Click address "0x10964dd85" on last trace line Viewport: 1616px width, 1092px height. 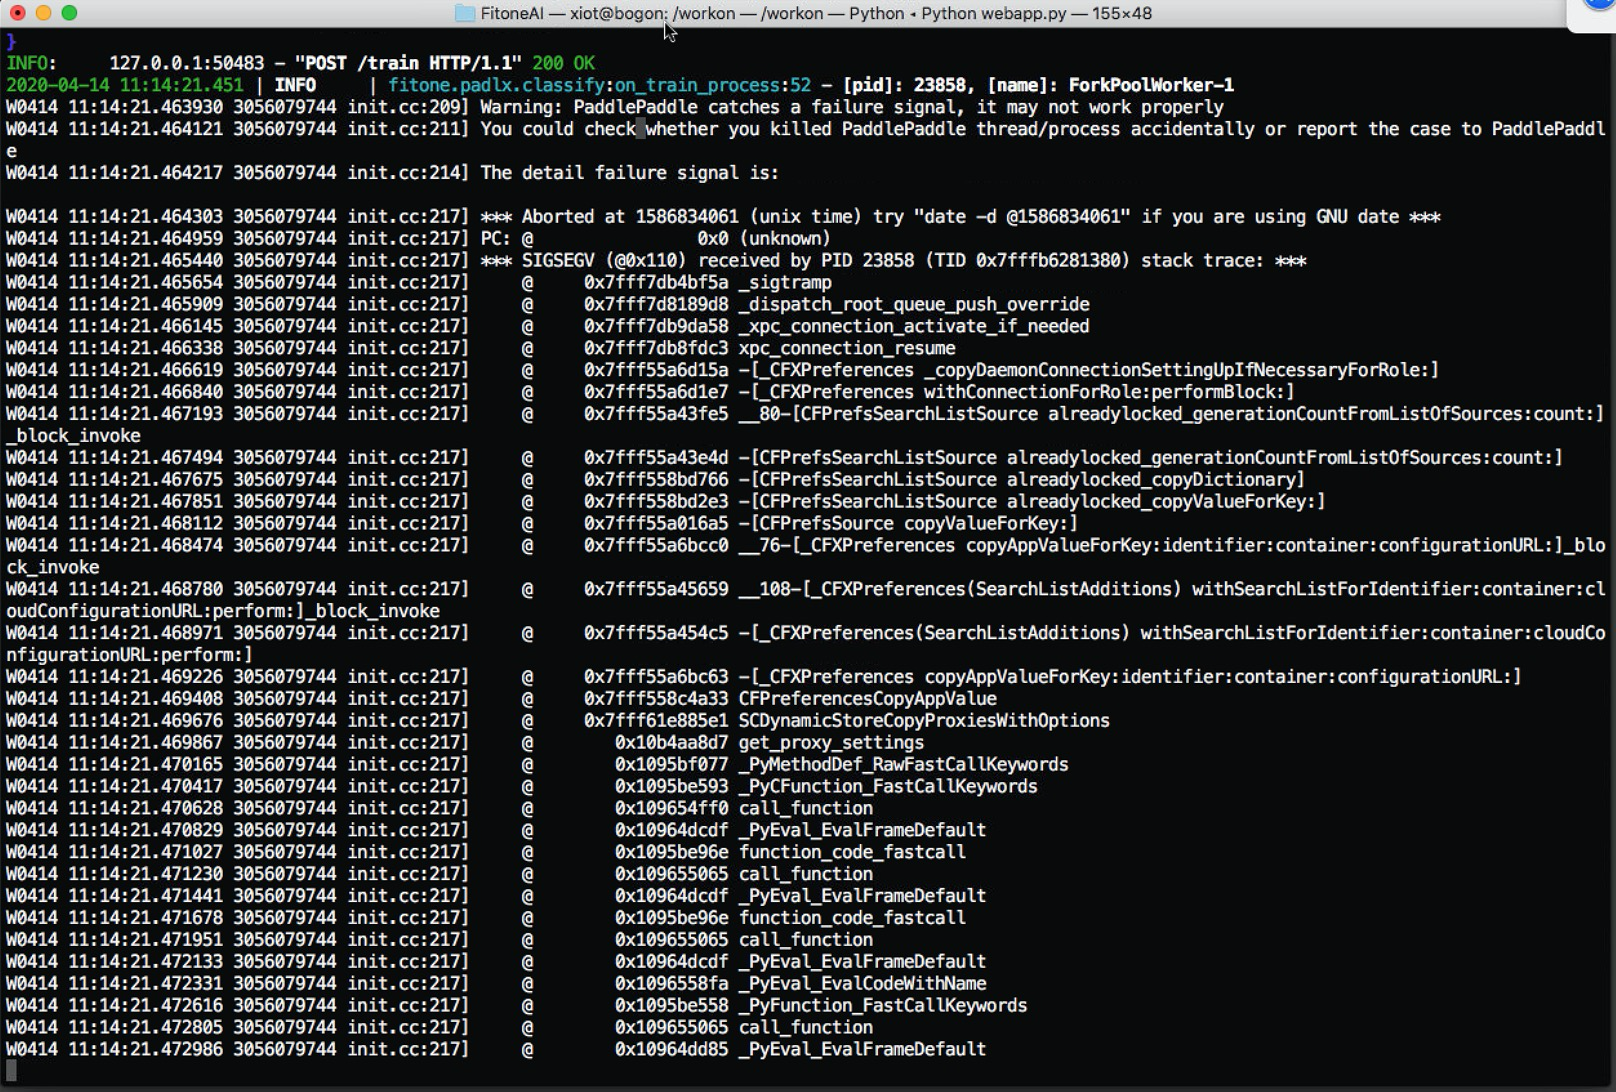(671, 1050)
